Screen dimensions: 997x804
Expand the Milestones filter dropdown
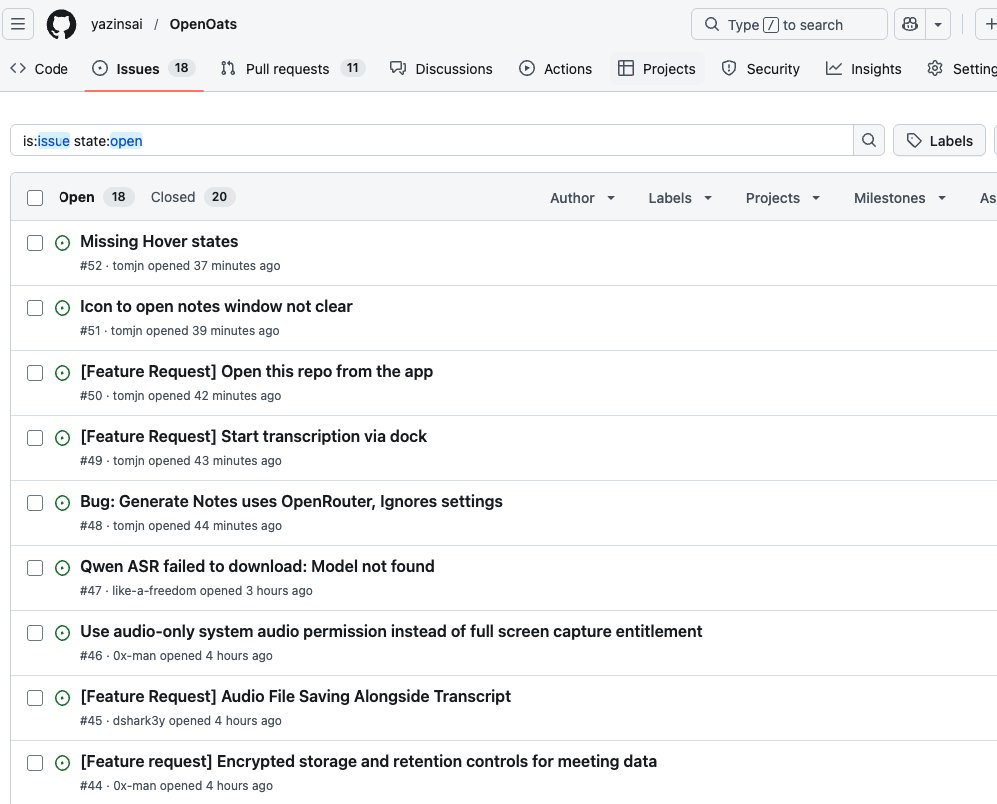(900, 198)
